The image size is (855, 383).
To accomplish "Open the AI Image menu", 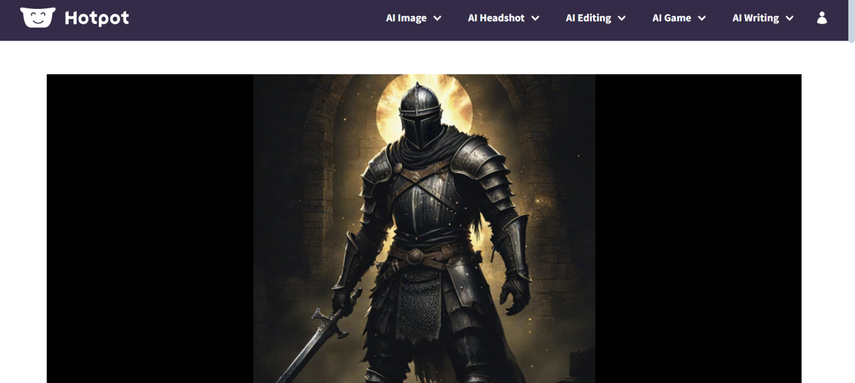I will click(406, 18).
